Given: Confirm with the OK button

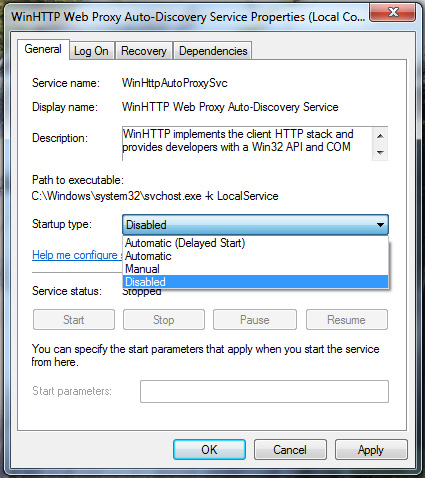Looking at the screenshot, I should tap(209, 450).
